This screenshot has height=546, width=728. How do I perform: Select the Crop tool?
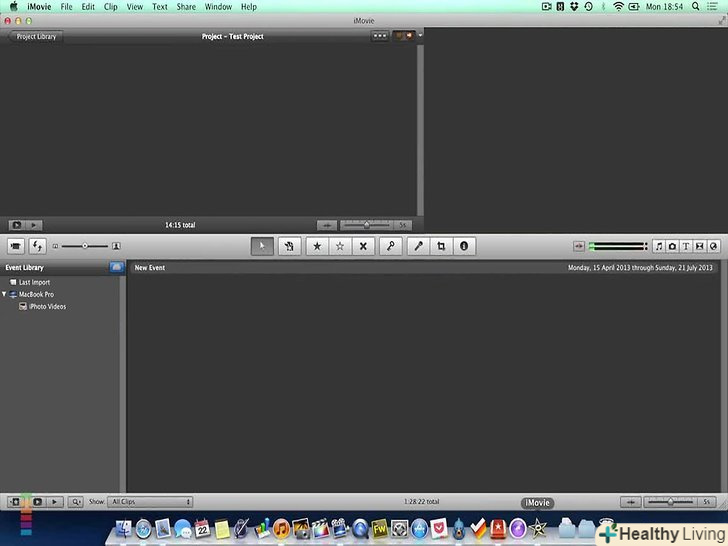pos(441,246)
